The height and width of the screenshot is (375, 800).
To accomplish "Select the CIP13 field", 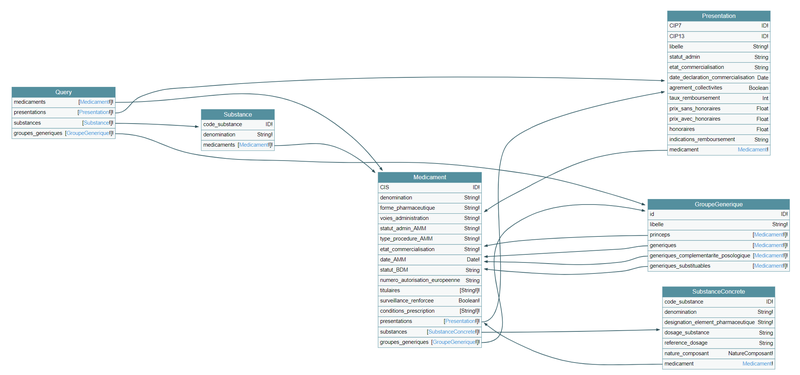I will point(718,36).
